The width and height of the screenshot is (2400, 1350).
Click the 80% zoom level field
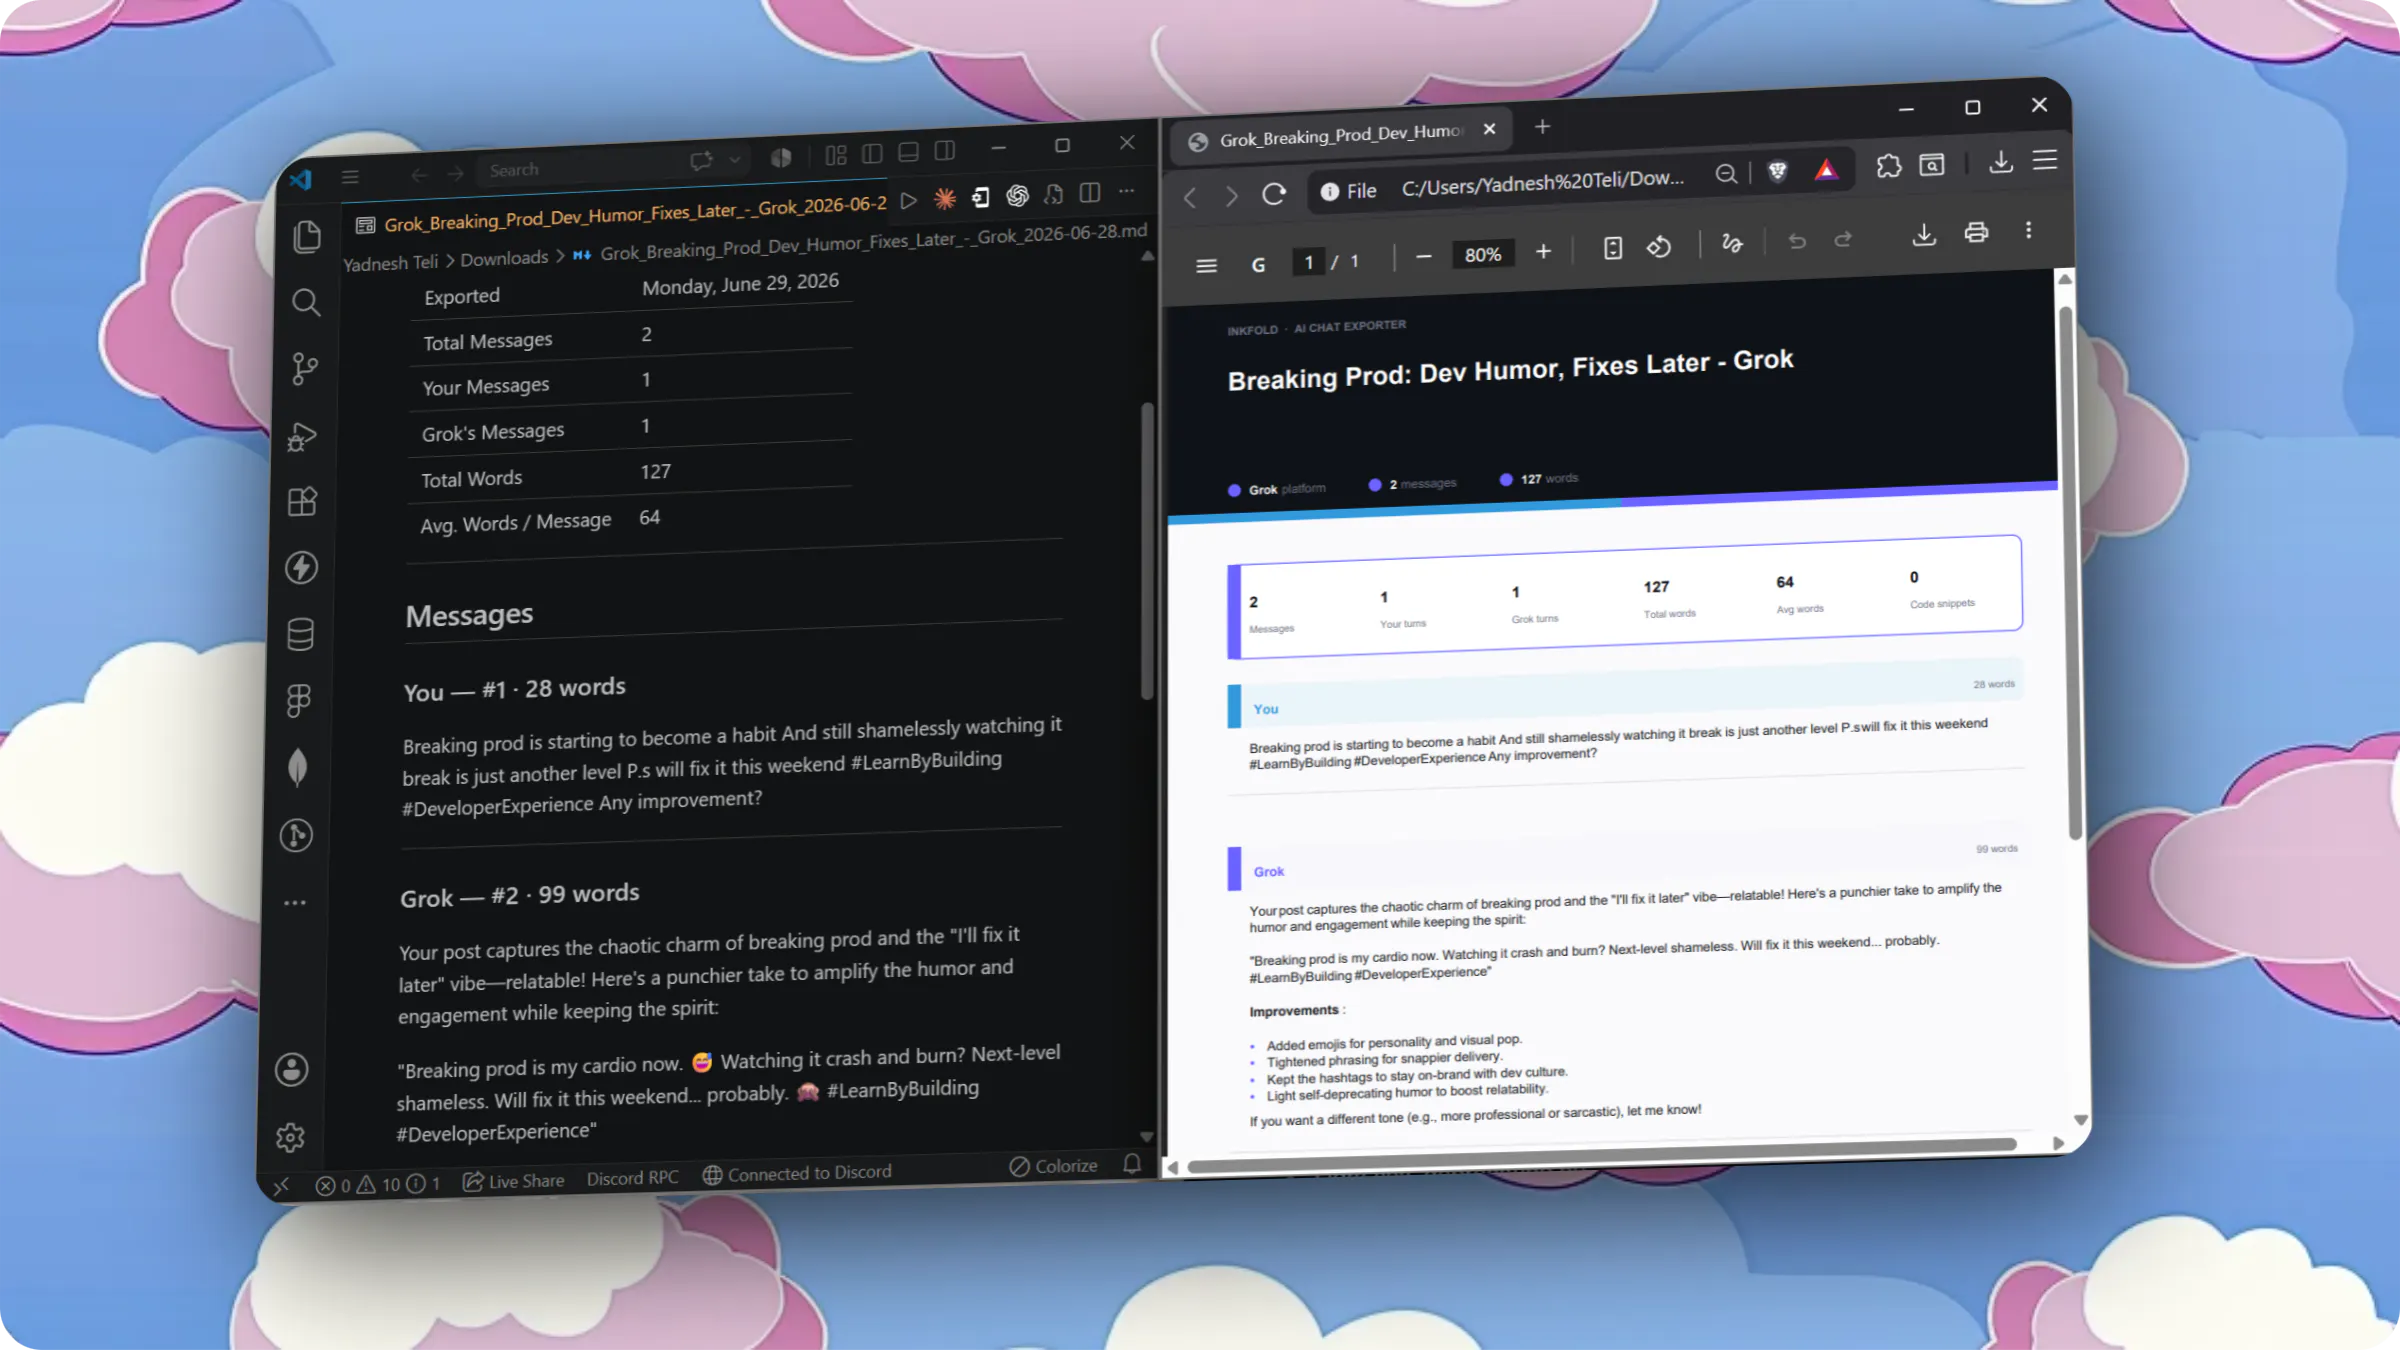coord(1483,254)
